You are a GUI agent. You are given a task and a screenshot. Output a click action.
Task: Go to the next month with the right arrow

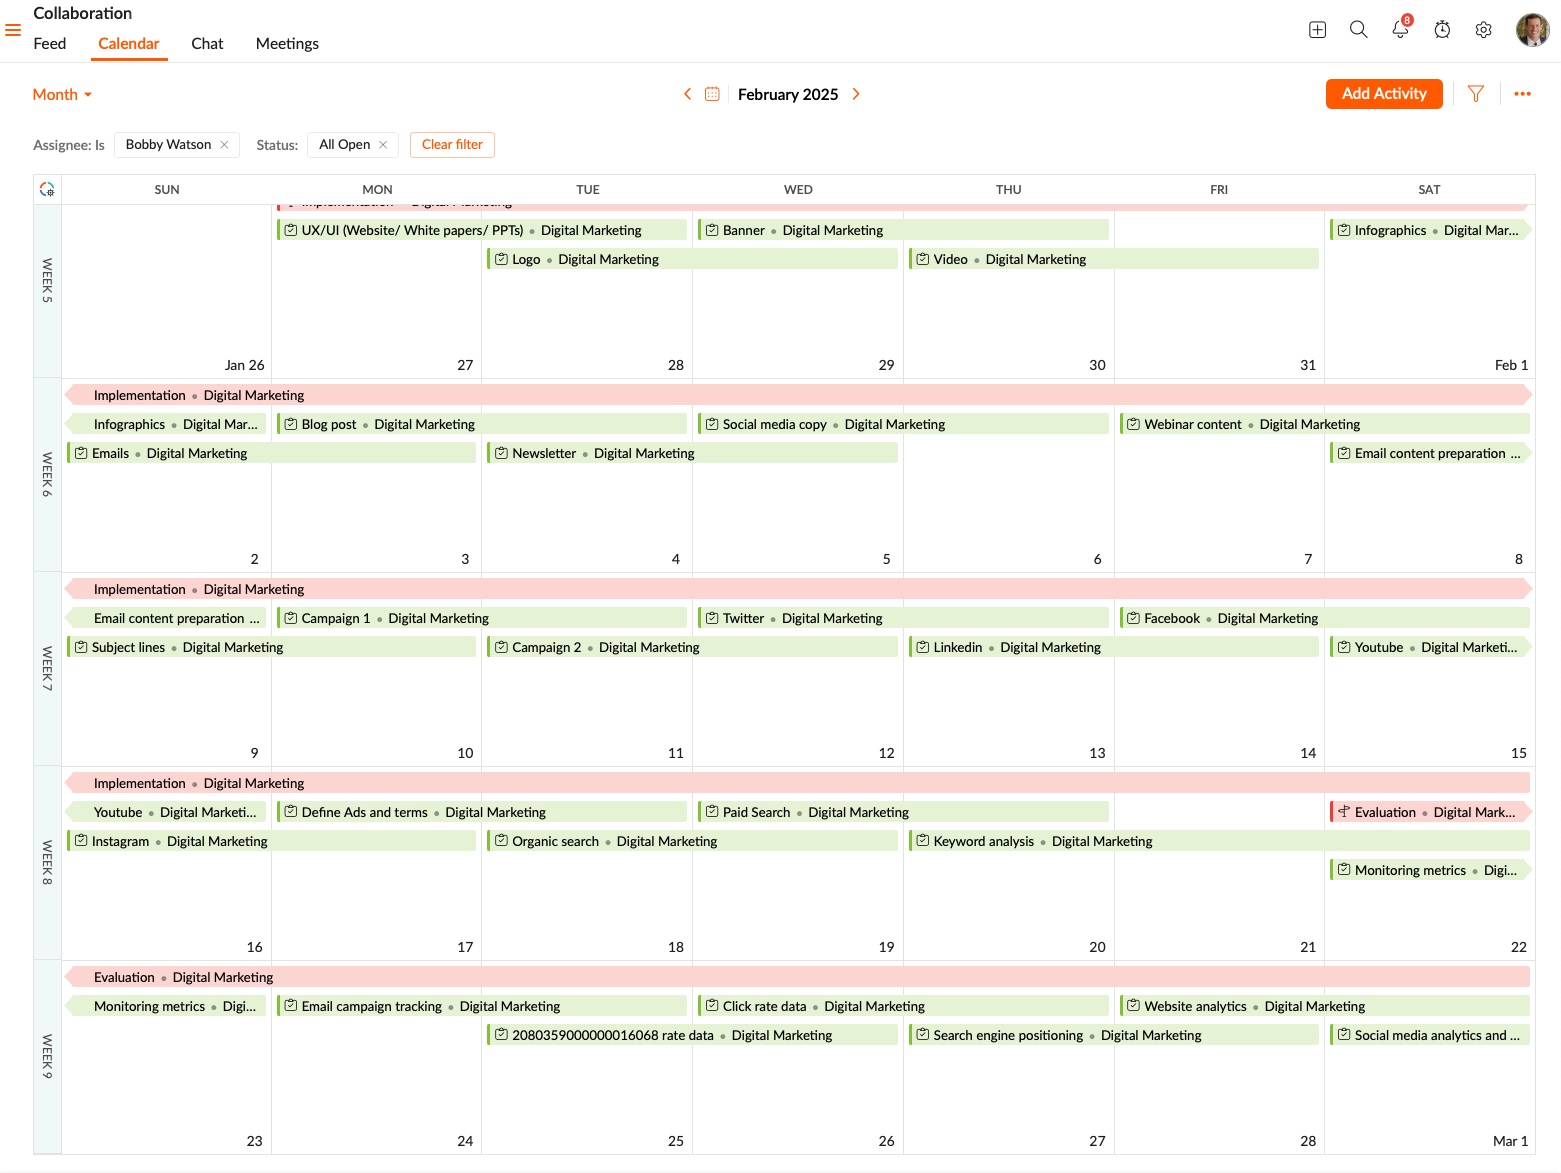856,93
